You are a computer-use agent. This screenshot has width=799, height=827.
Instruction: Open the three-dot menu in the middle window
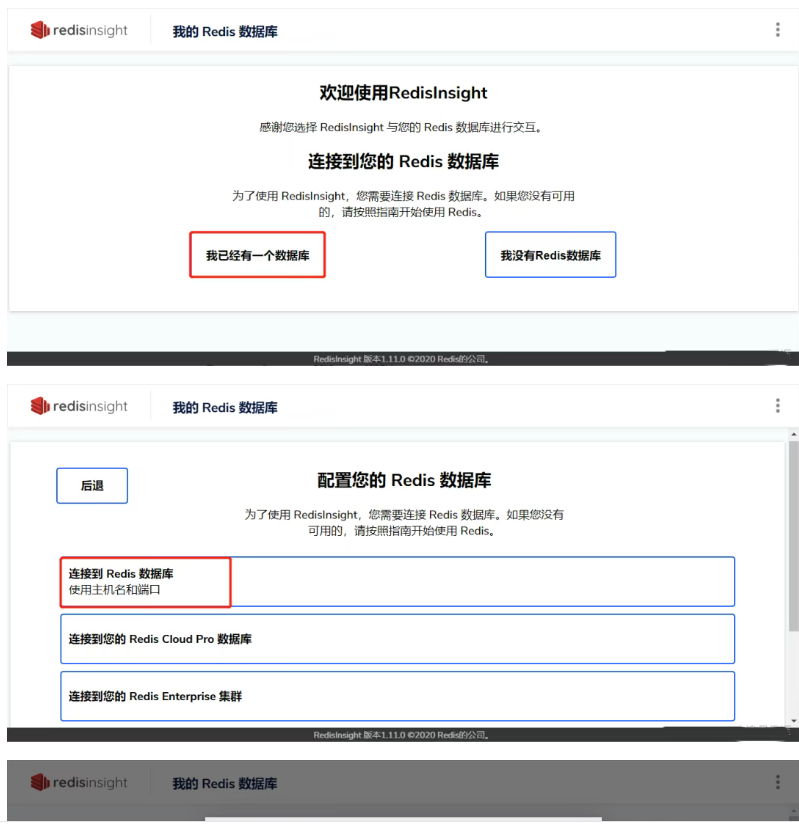(x=777, y=406)
